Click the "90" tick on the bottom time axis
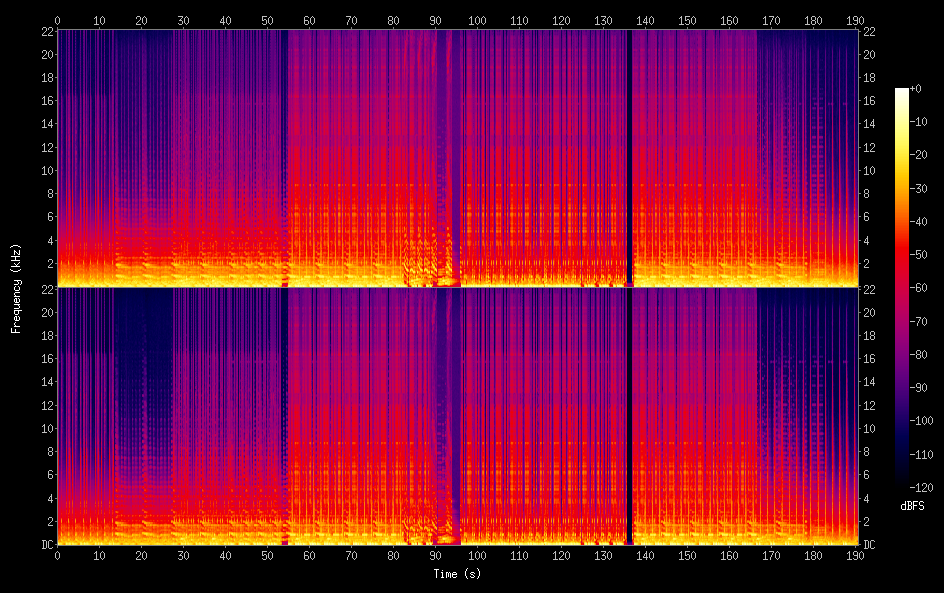The height and width of the screenshot is (593, 944). 435,555
